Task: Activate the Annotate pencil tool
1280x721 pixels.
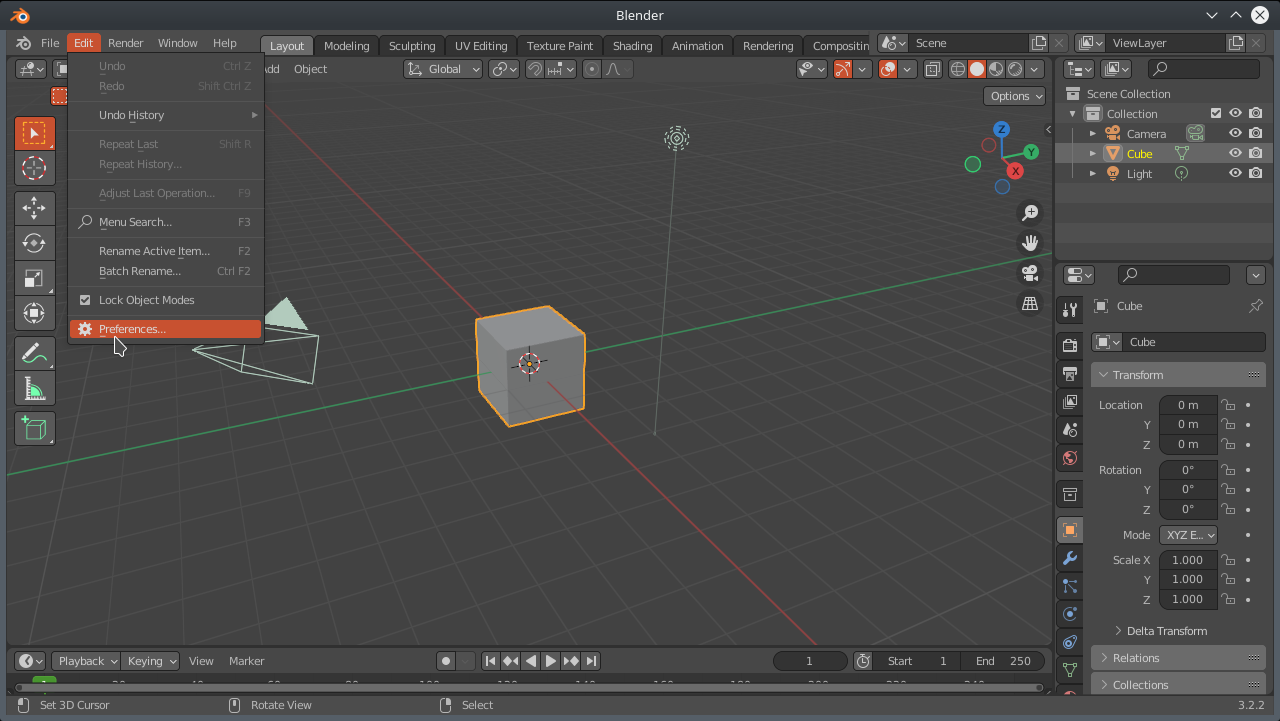Action: click(34, 353)
